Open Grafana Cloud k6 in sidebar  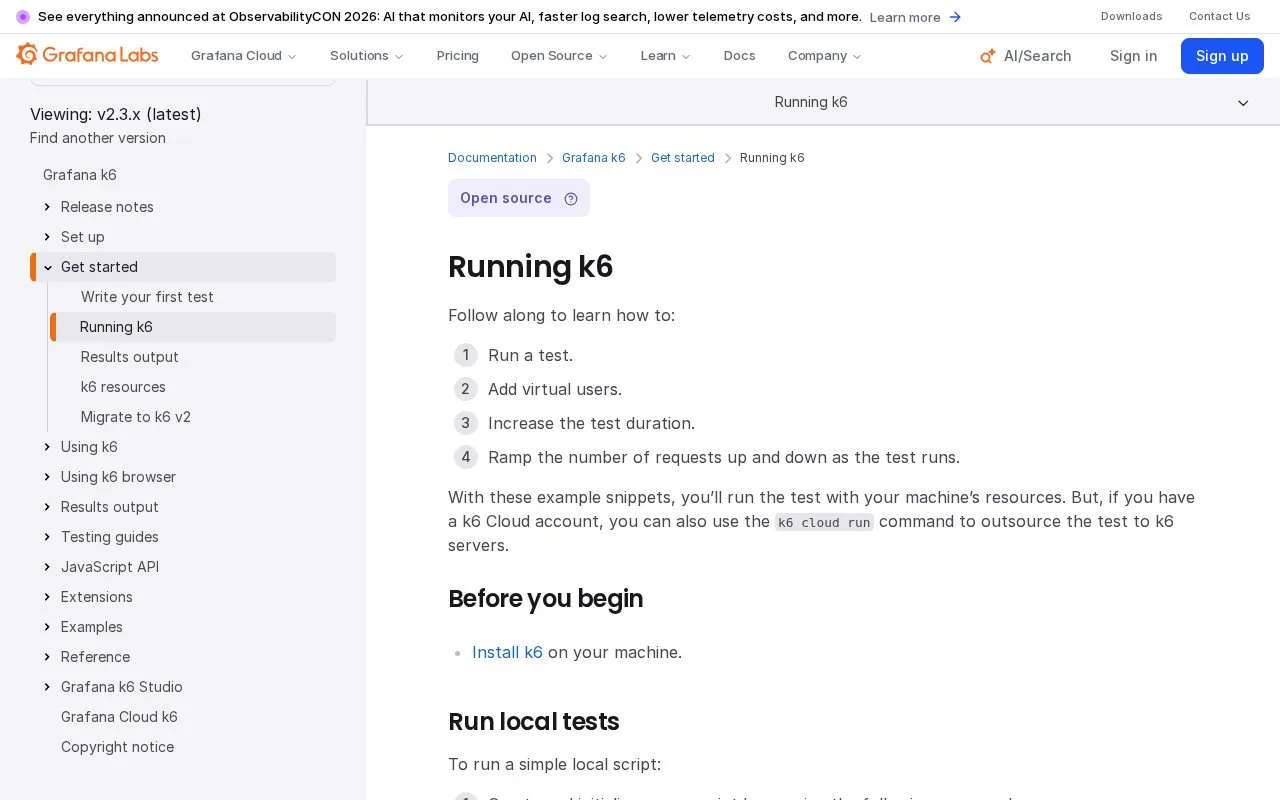(x=119, y=717)
